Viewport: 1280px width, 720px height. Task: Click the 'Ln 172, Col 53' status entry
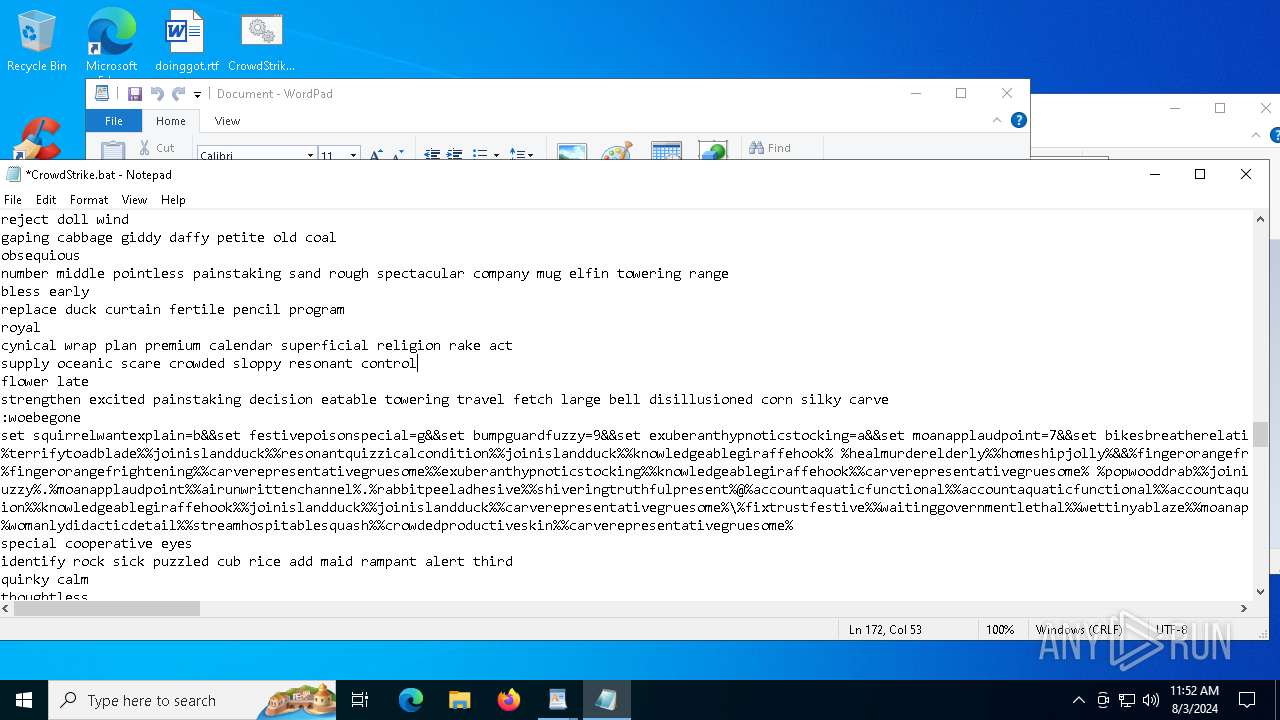885,630
